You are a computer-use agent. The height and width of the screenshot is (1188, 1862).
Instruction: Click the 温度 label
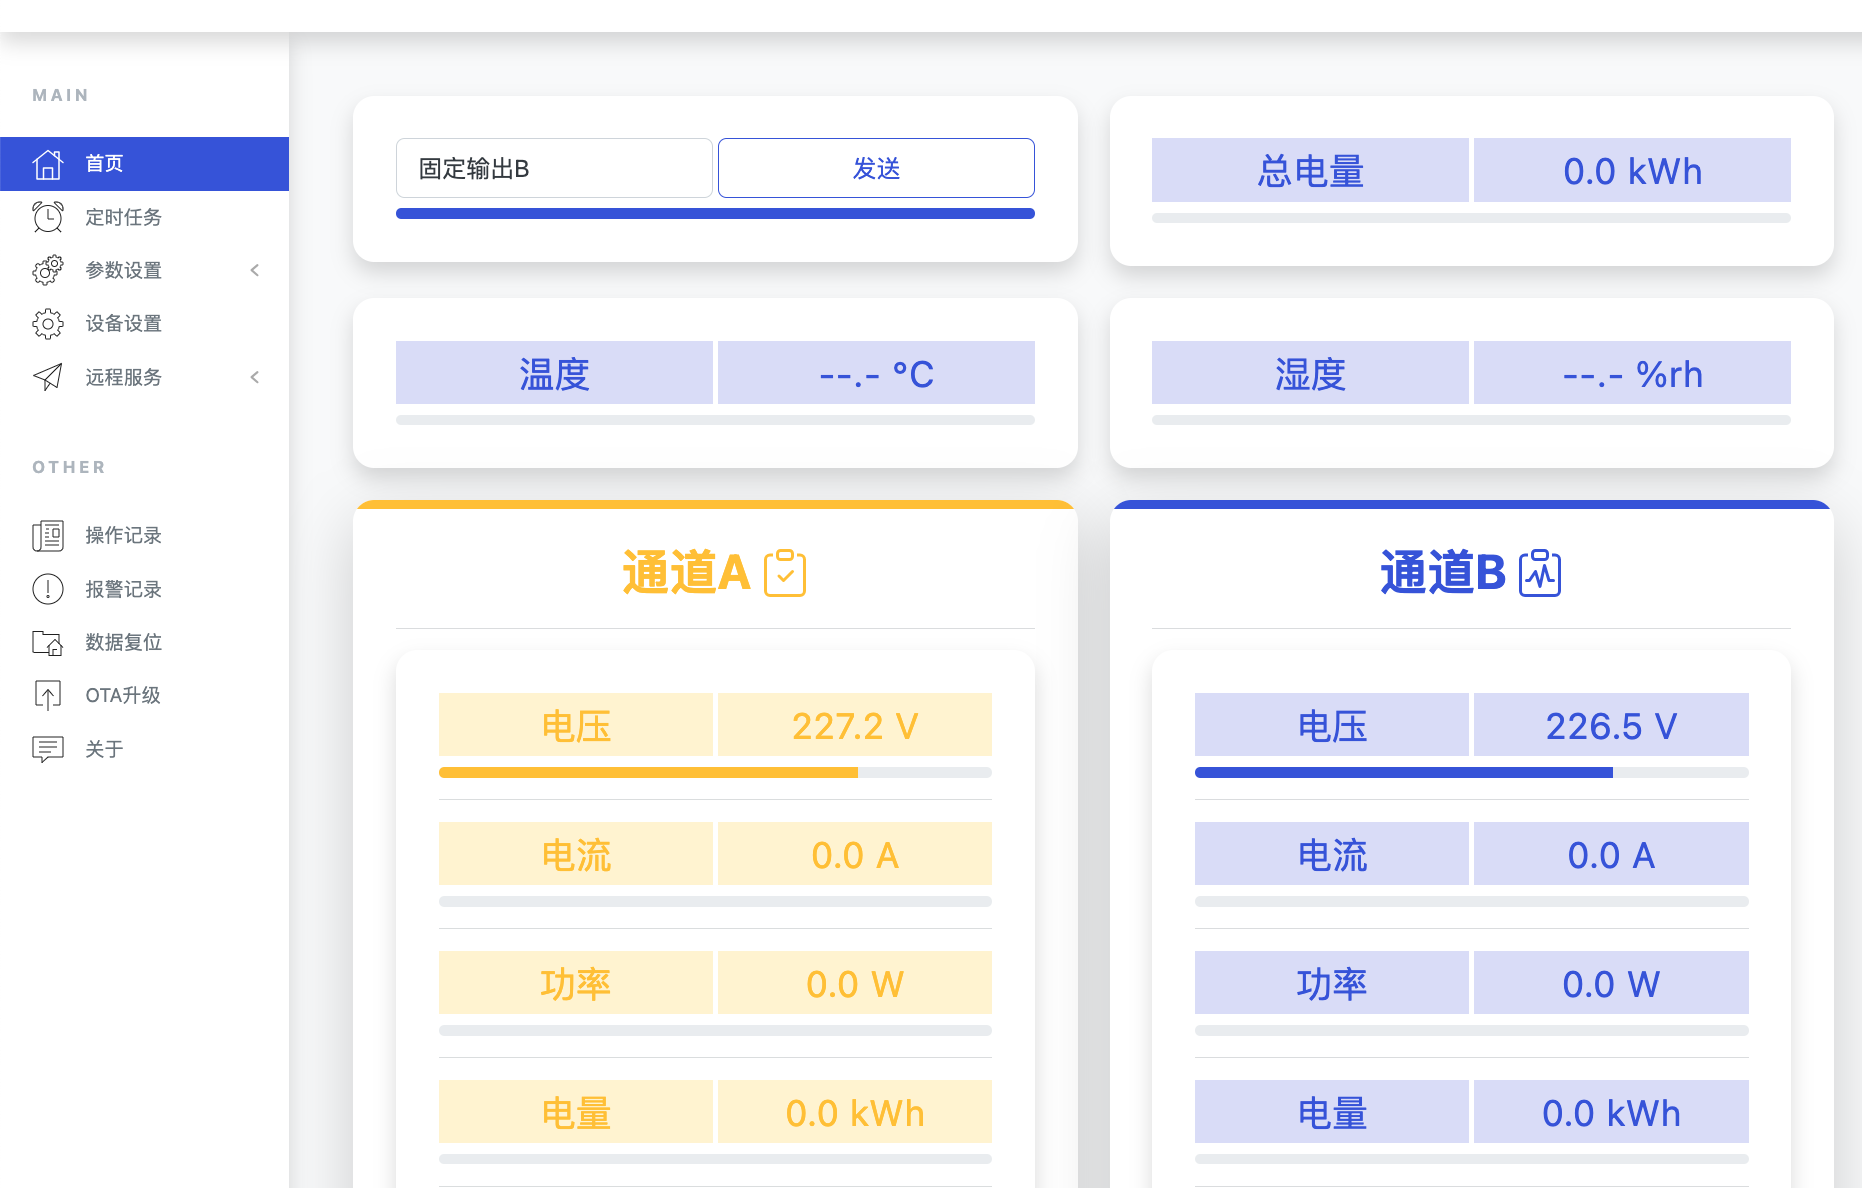pos(554,373)
